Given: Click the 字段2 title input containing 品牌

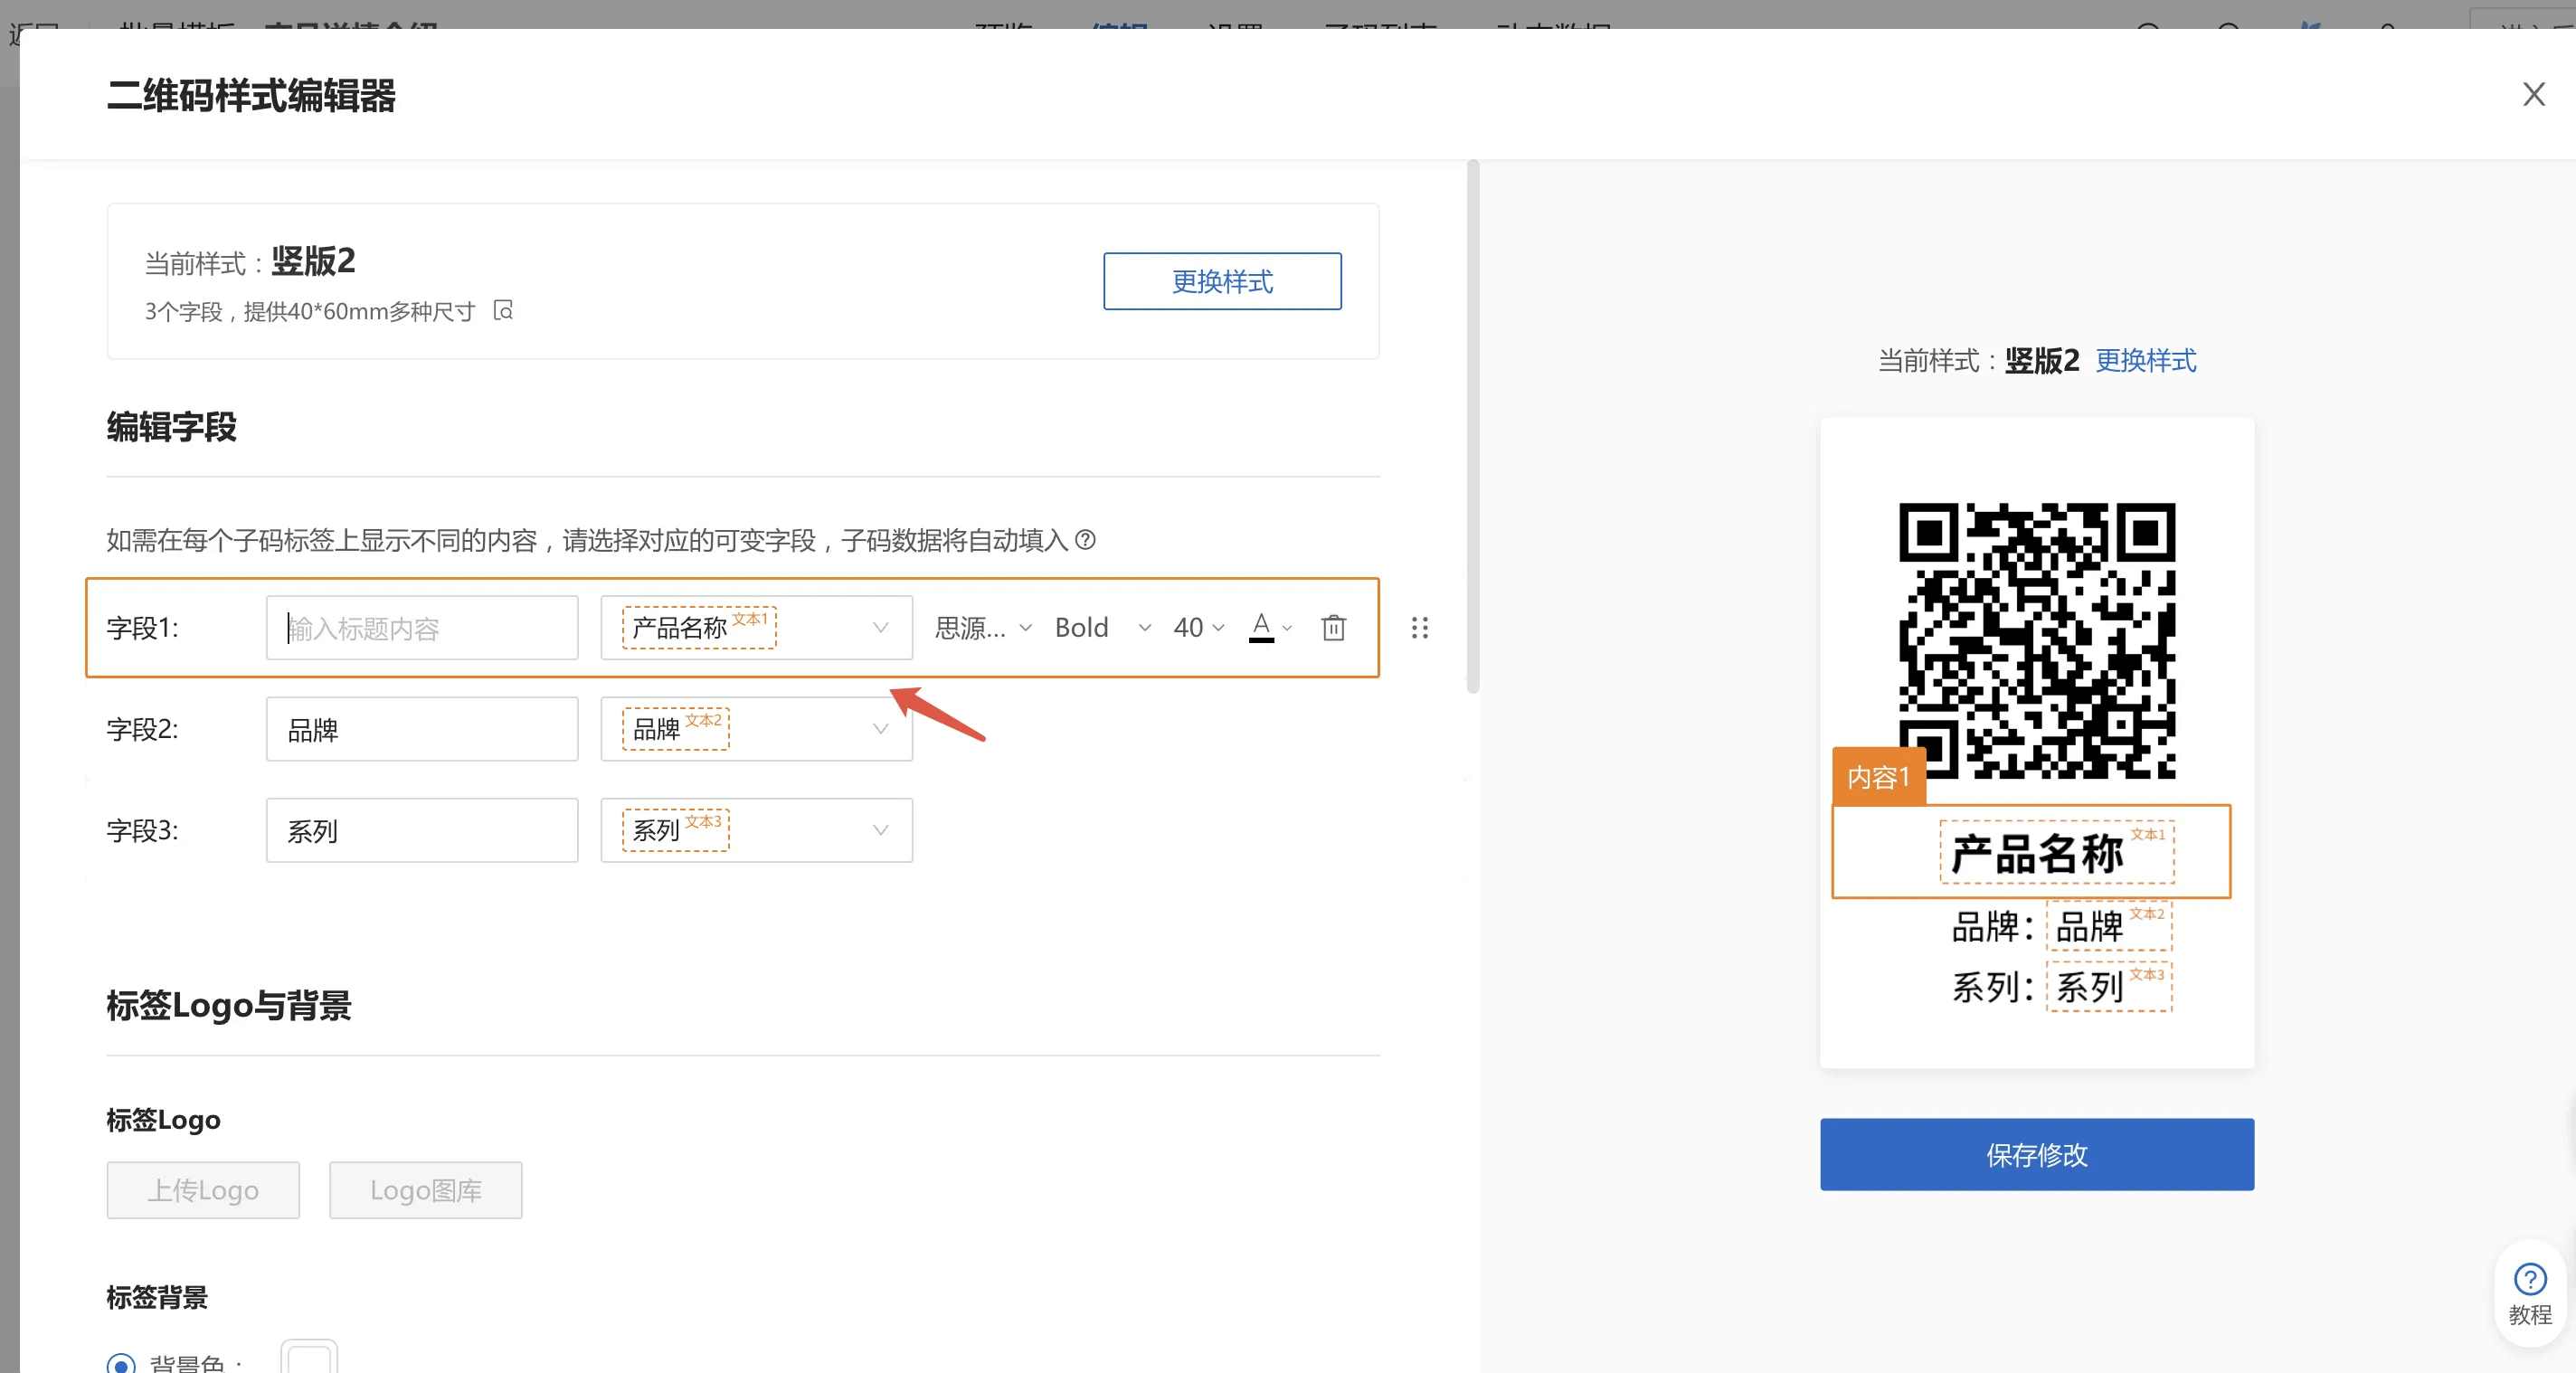Looking at the screenshot, I should tap(422, 729).
